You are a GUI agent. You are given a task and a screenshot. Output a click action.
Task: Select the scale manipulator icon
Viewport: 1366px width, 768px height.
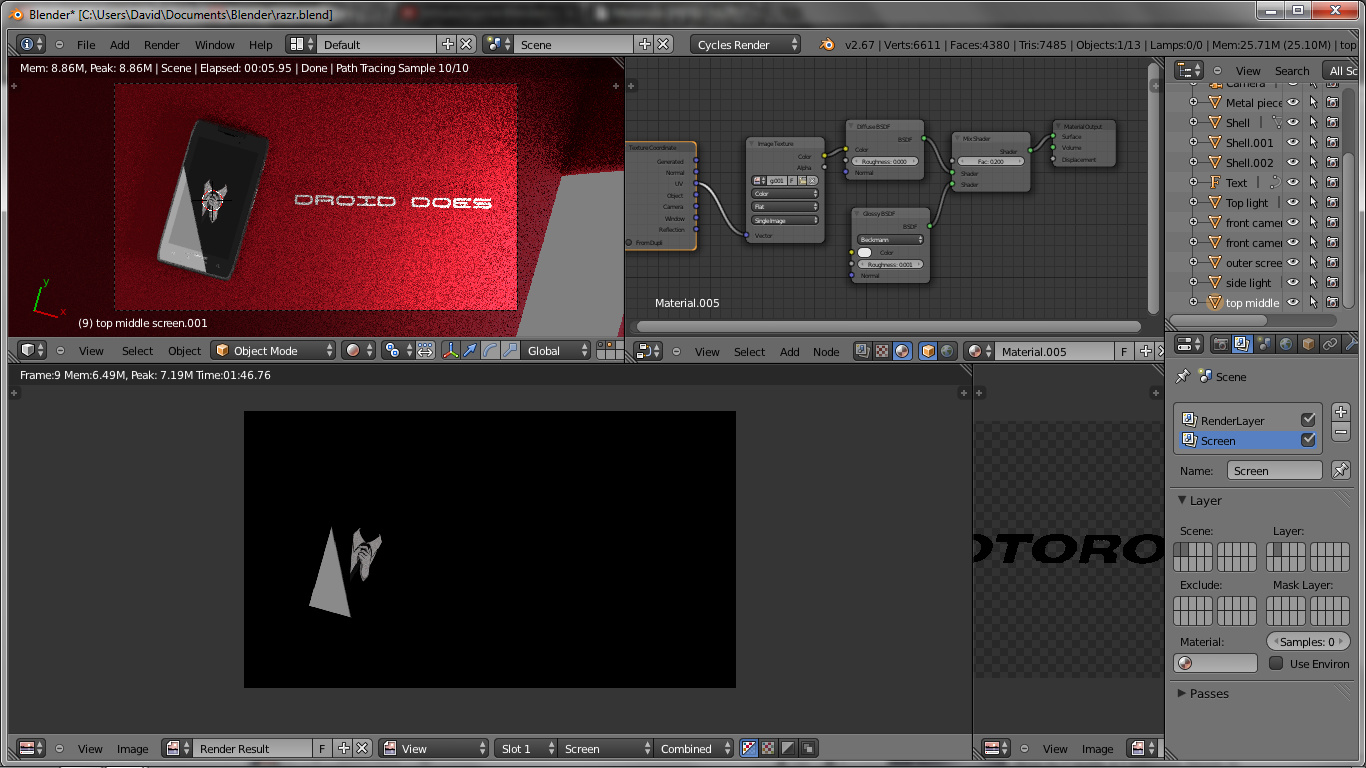[510, 350]
